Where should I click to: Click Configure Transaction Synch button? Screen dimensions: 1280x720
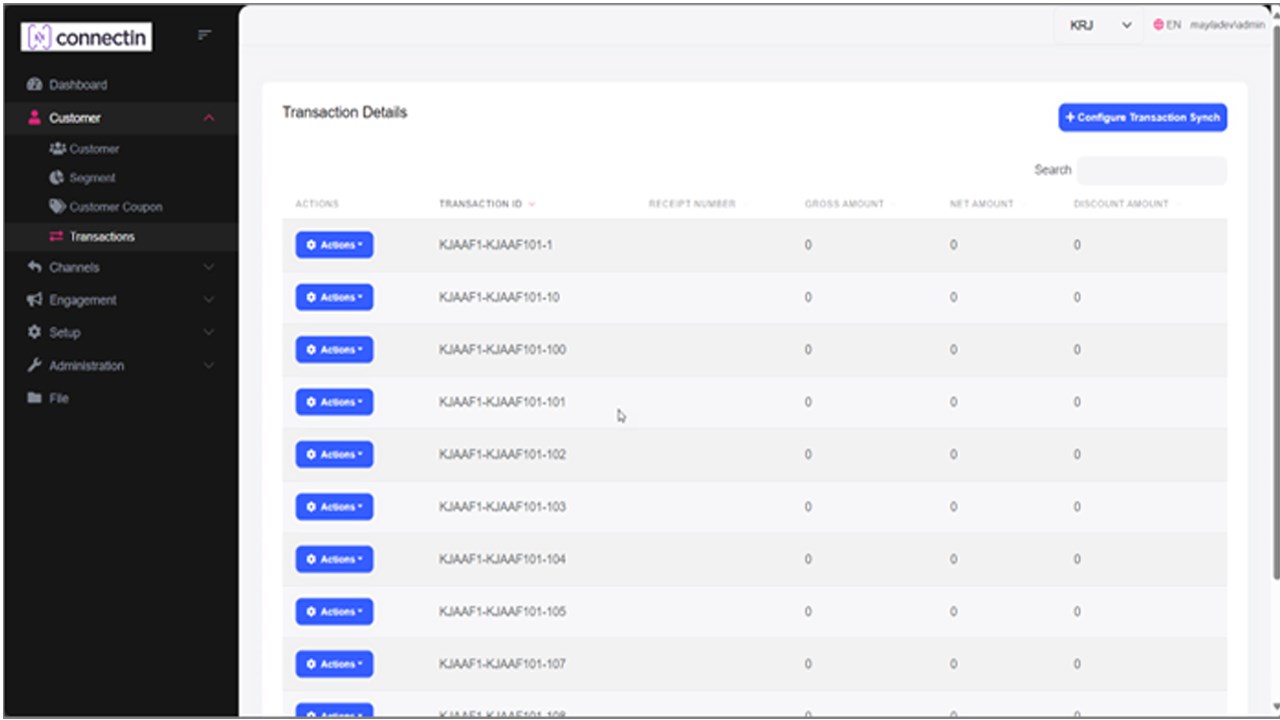tap(1143, 118)
